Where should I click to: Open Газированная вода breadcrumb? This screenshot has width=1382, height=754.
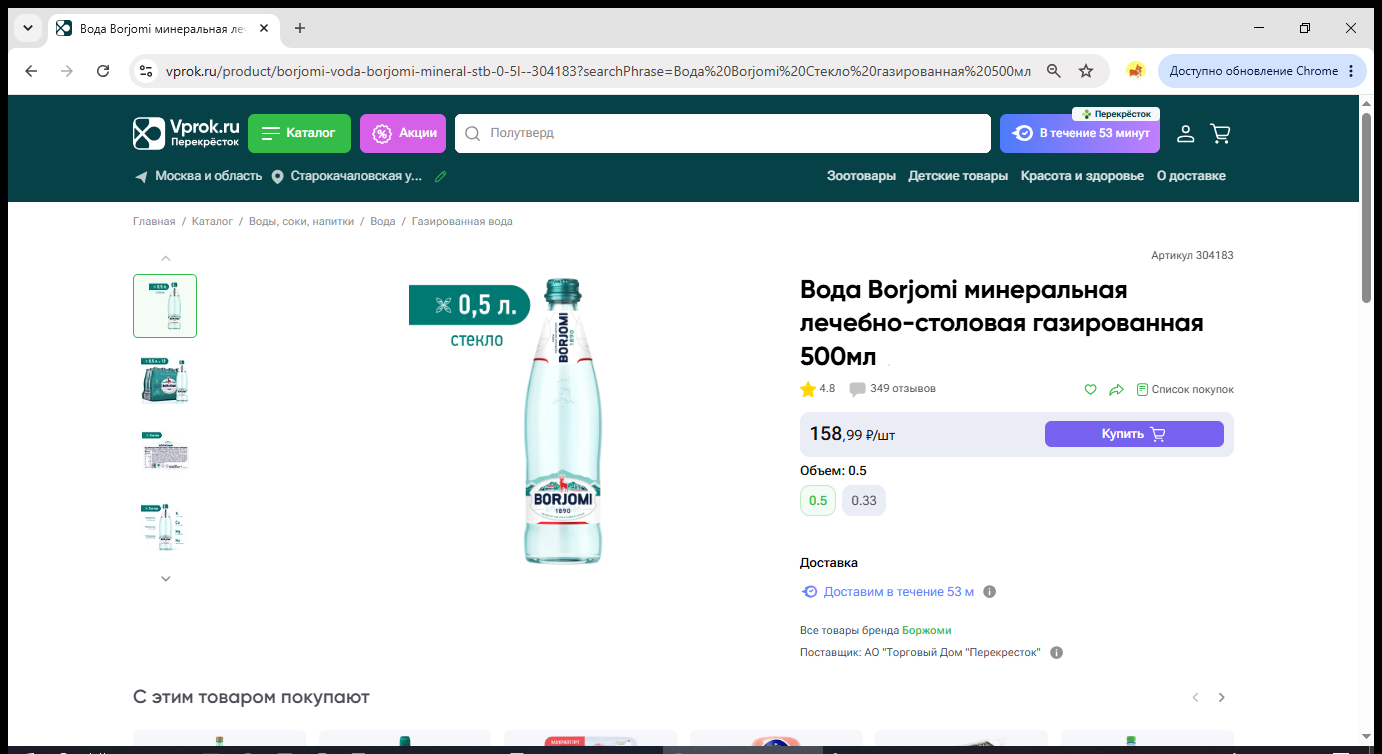tap(462, 221)
